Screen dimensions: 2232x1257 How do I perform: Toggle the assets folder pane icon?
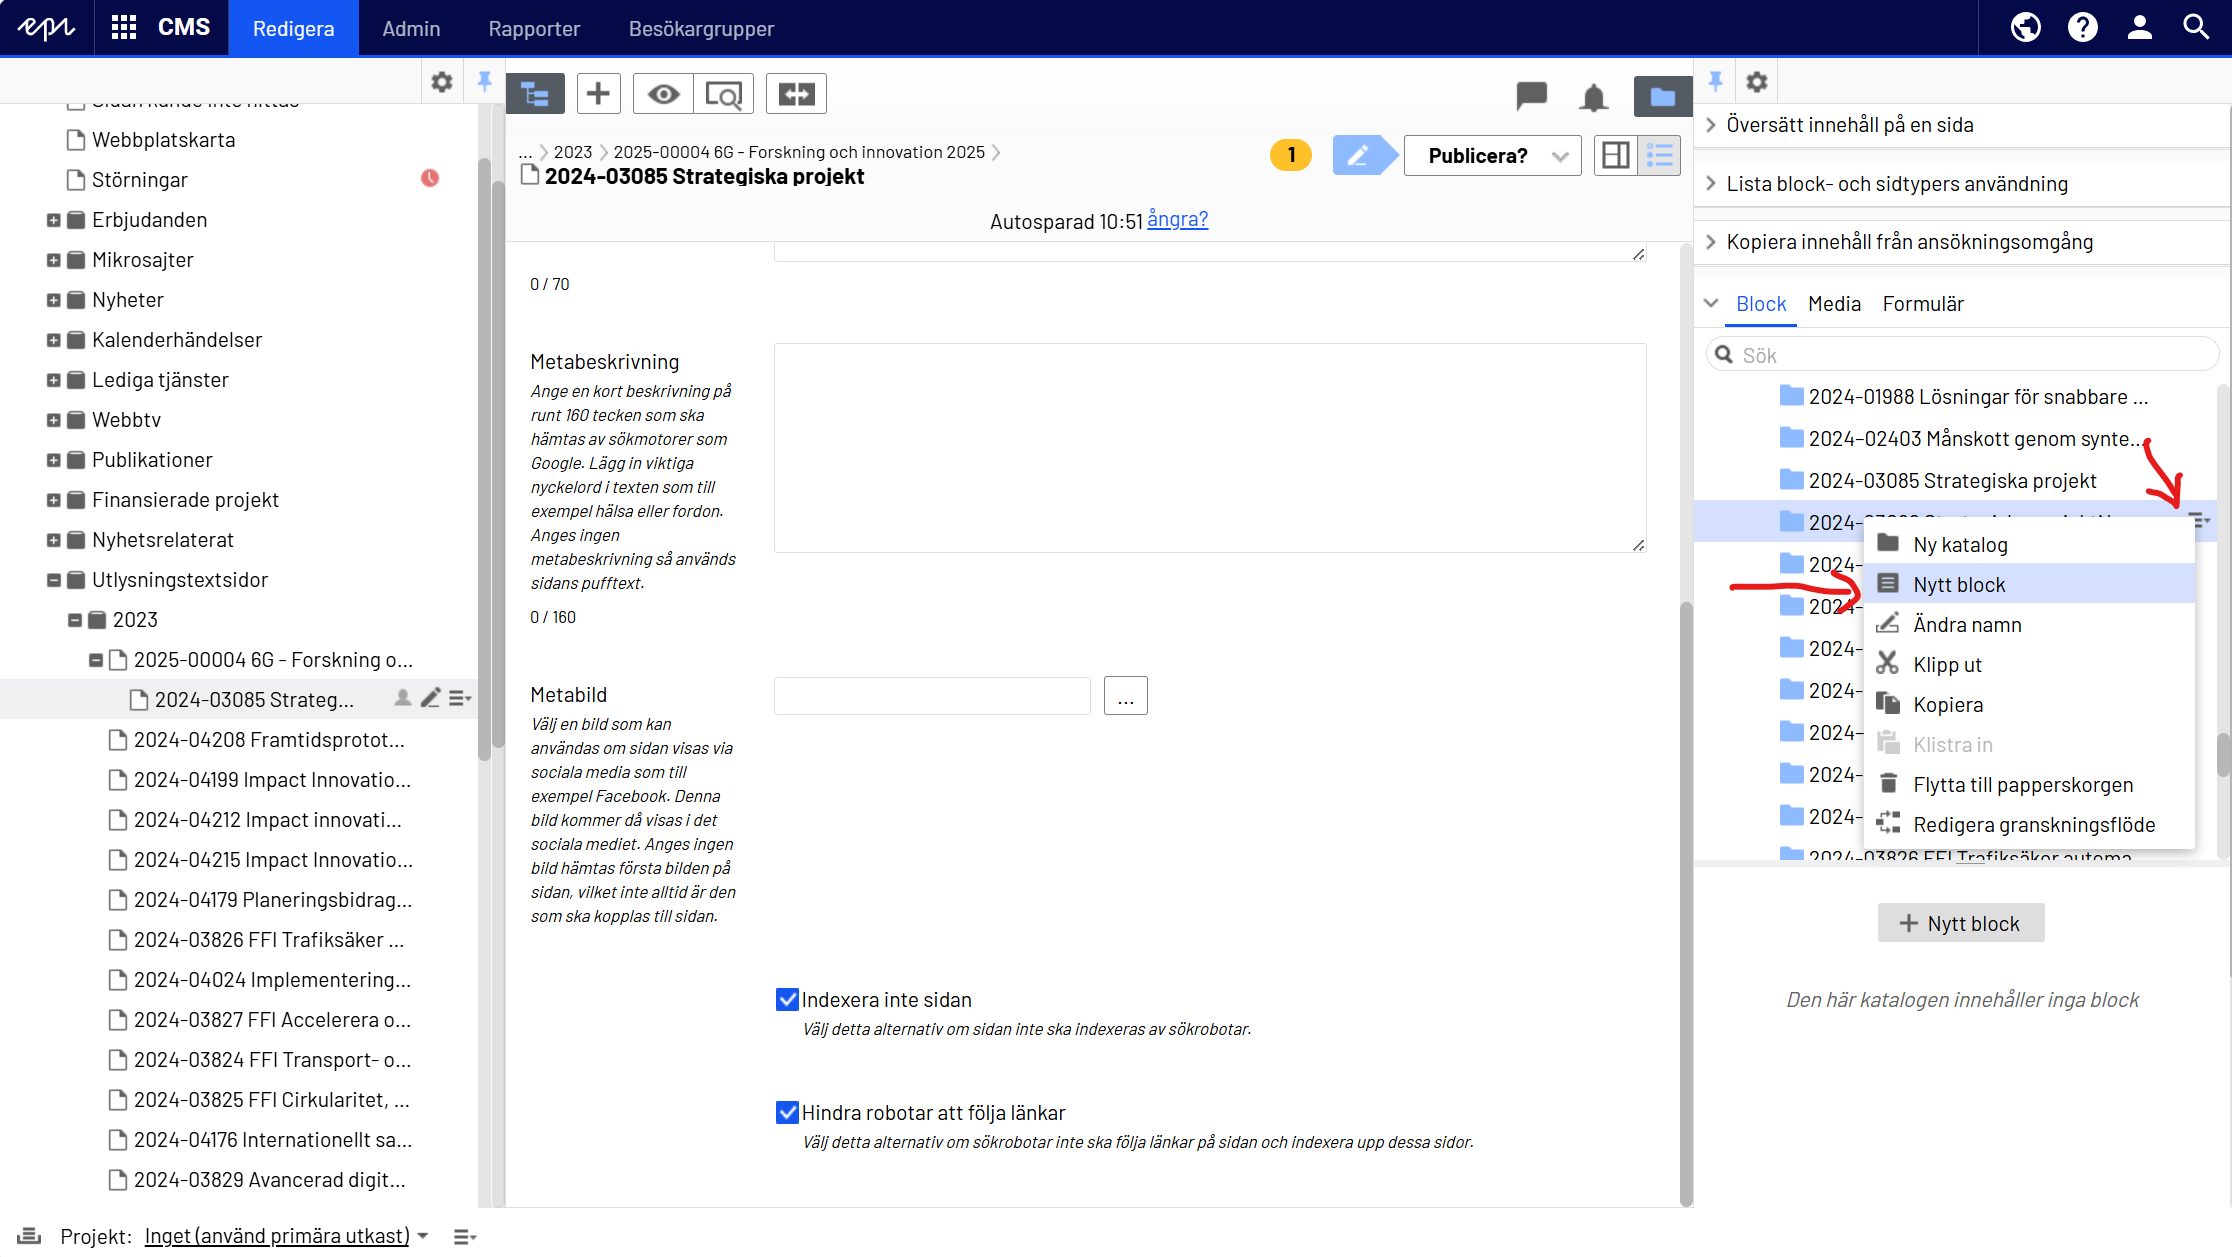[1662, 96]
